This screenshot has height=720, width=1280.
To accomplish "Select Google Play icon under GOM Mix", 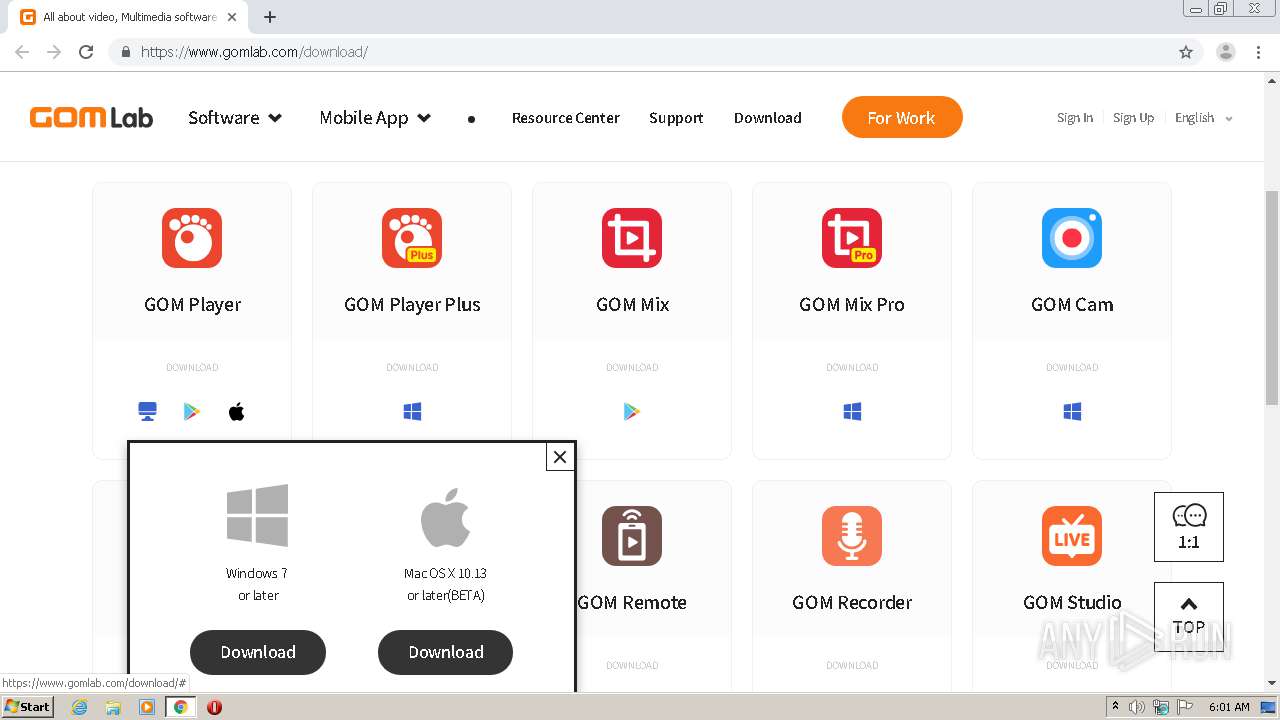I will click(632, 411).
